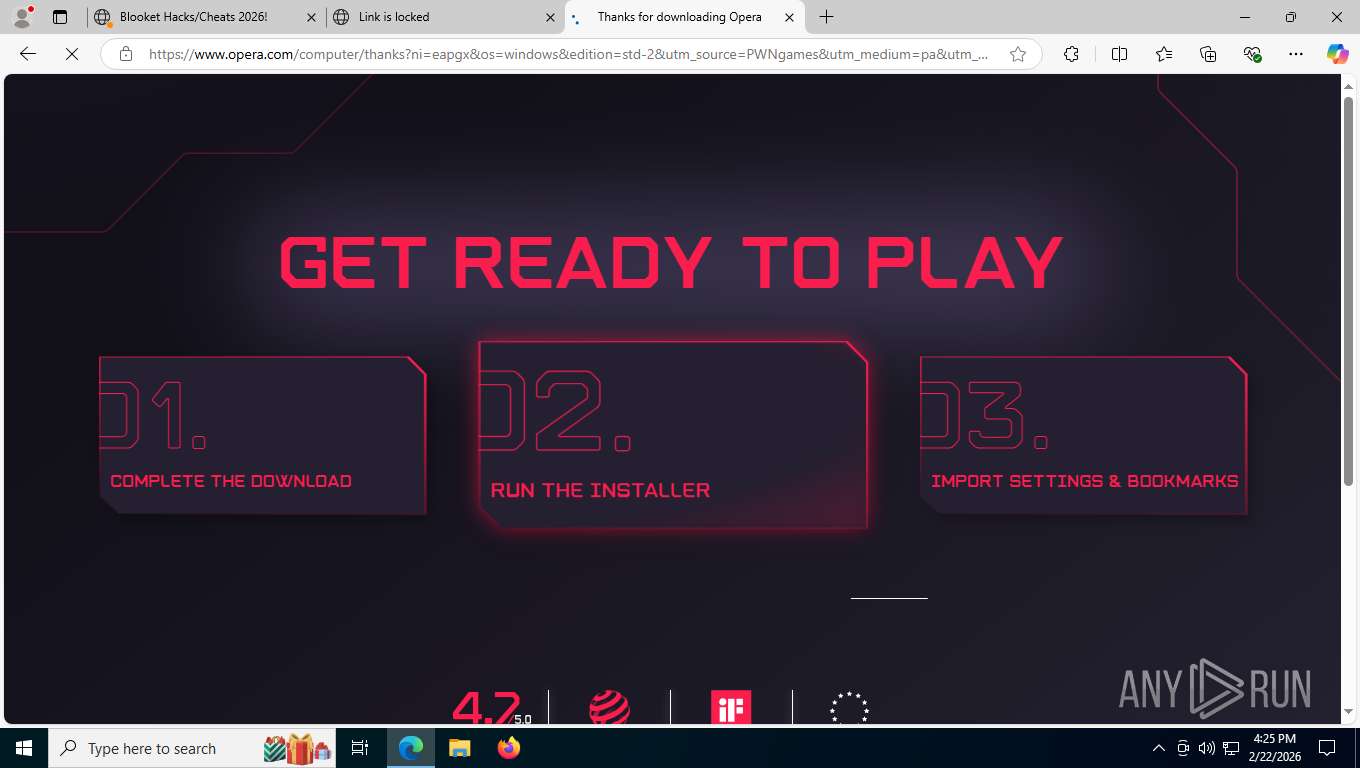Show hidden system tray icons
The image size is (1360, 768).
click(1159, 748)
